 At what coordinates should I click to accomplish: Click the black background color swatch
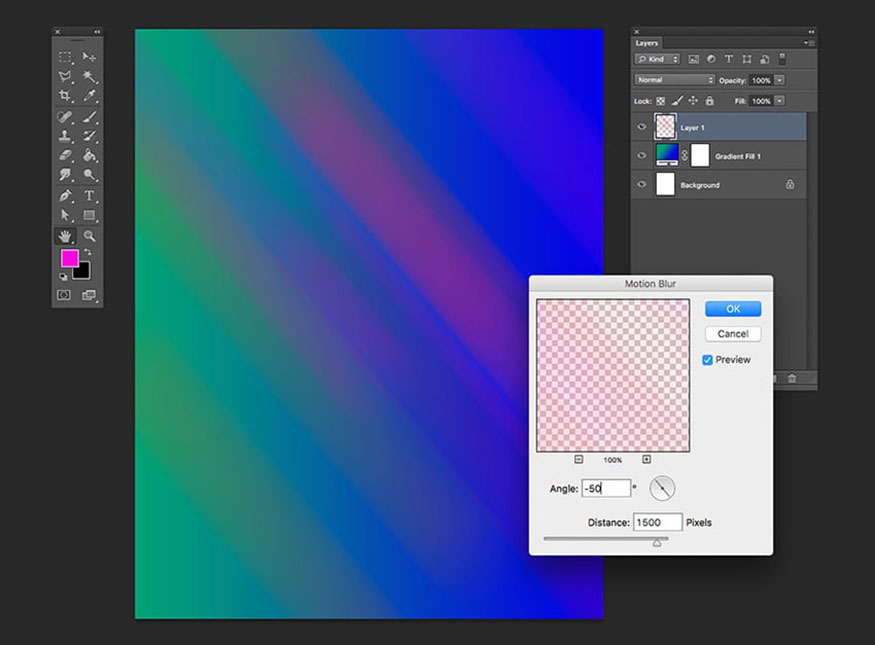click(x=83, y=272)
